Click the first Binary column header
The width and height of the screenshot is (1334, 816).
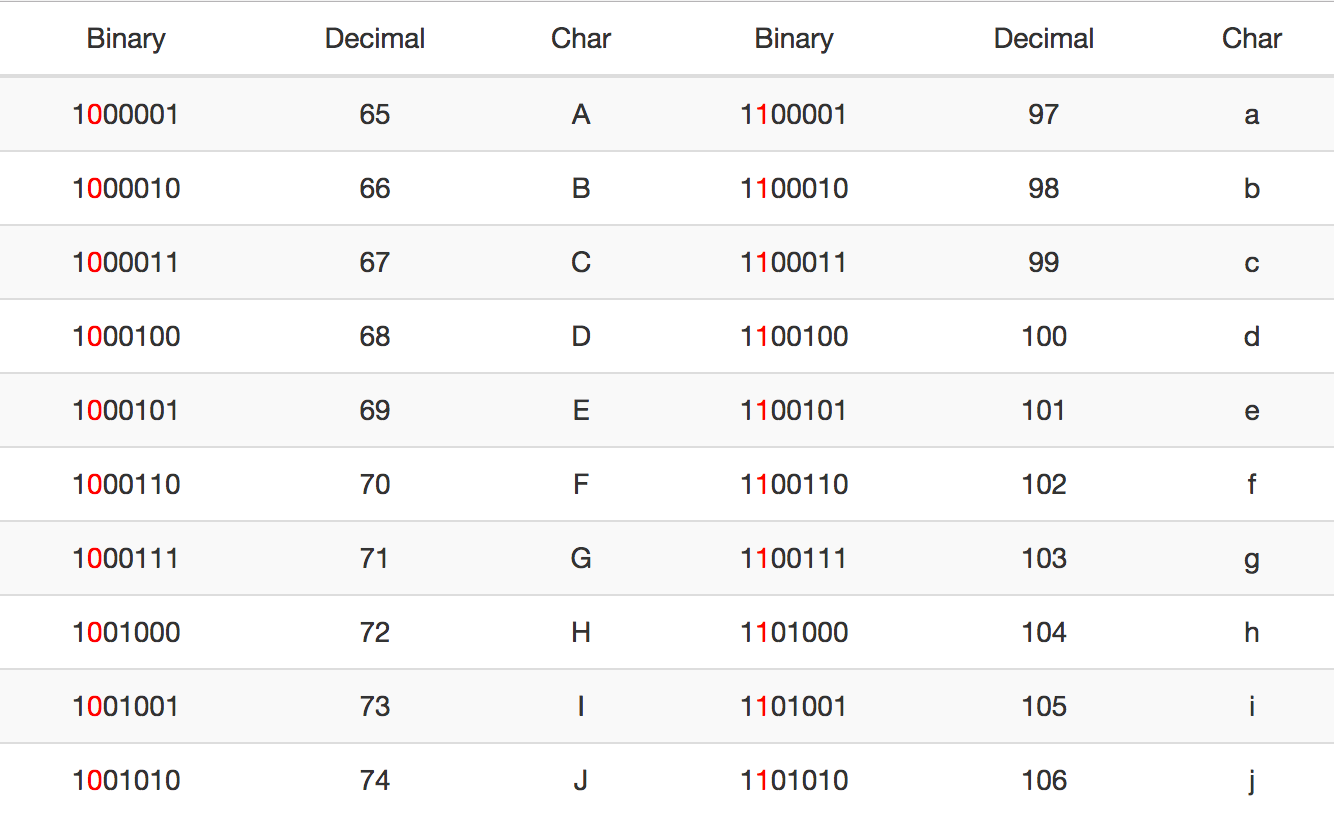pos(126,39)
